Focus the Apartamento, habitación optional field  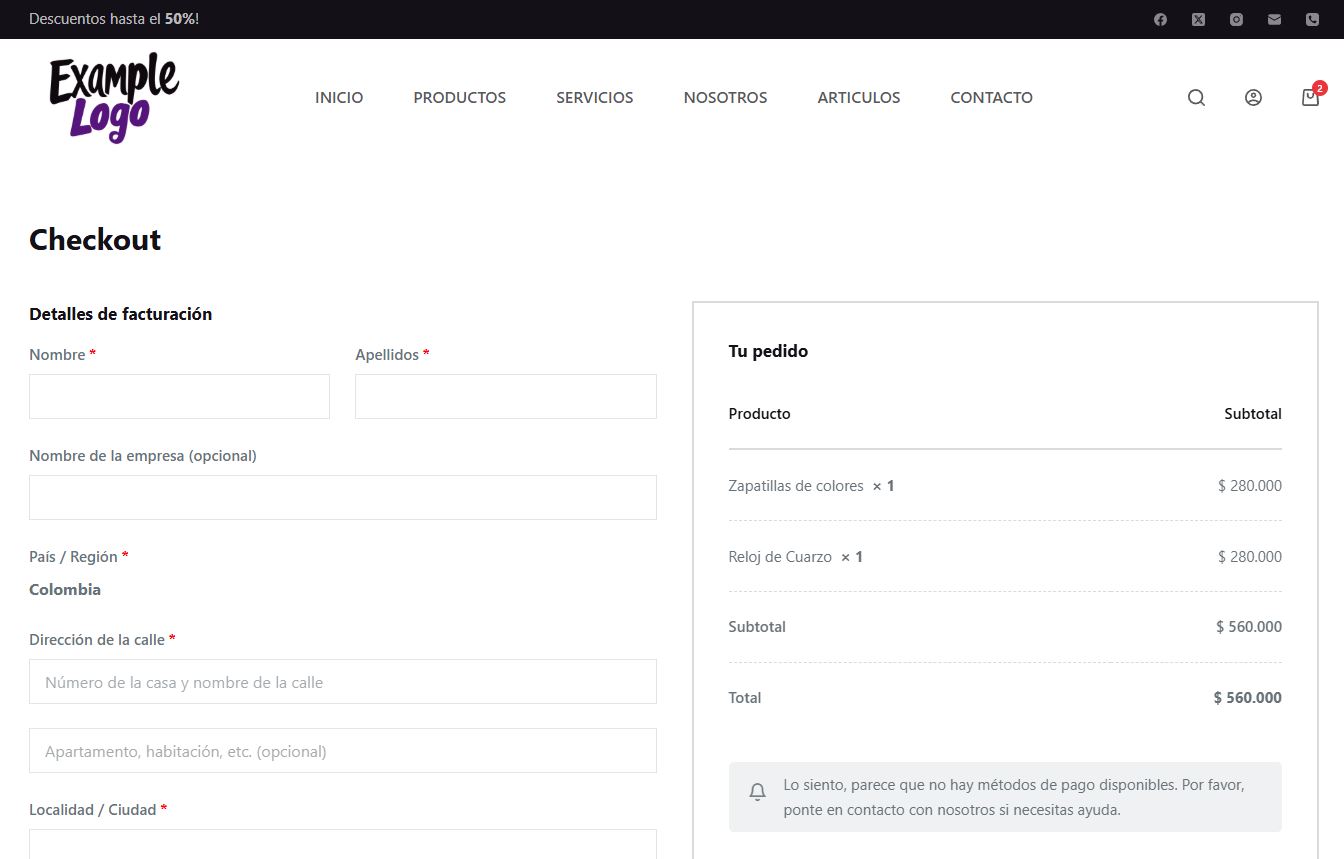pyautogui.click(x=342, y=750)
